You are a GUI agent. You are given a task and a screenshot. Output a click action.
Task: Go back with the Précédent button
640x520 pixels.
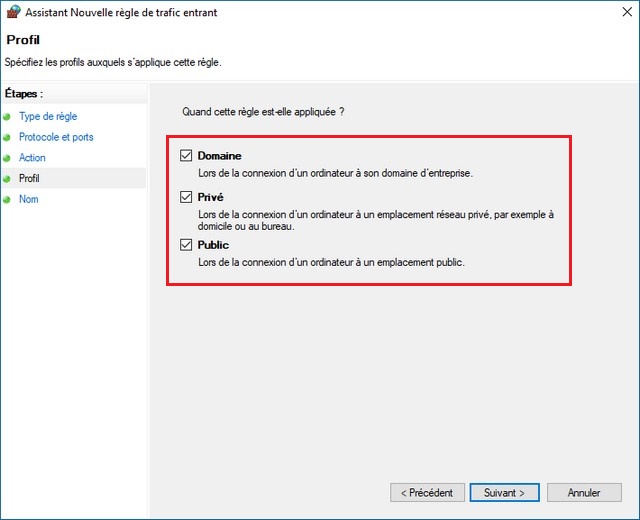[427, 493]
